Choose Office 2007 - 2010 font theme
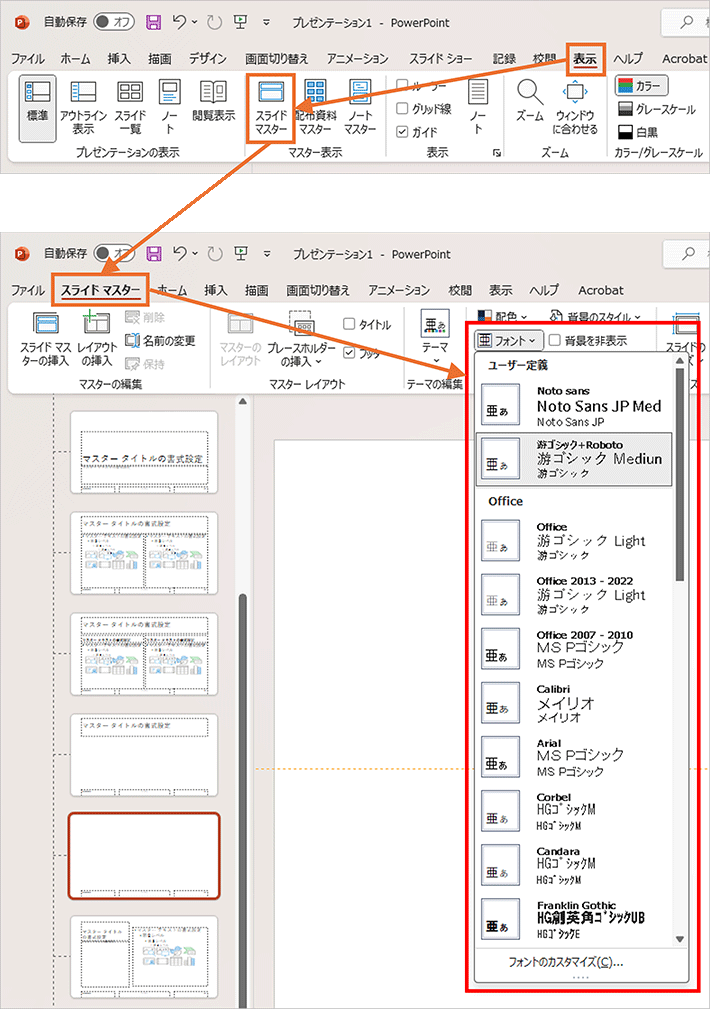710x1009 pixels. coord(576,649)
